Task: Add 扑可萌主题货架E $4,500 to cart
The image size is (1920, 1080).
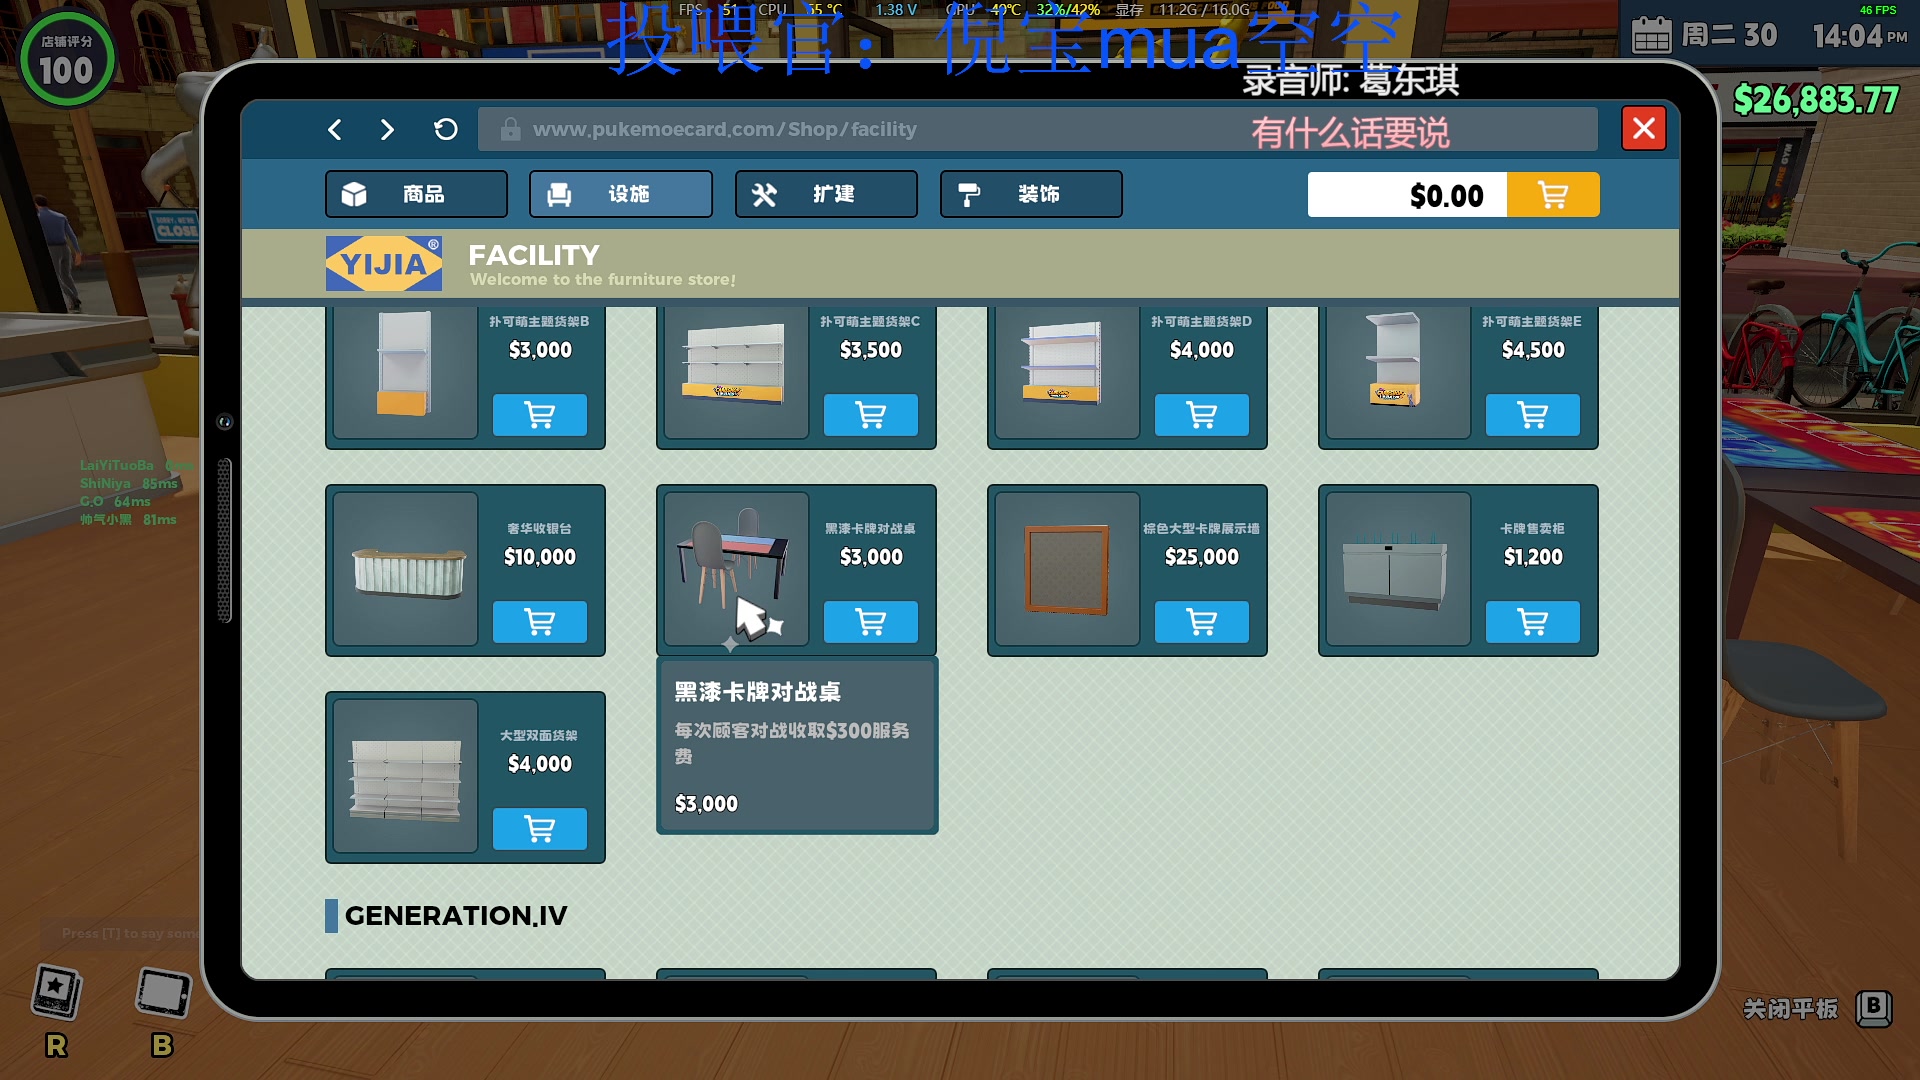Action: point(1533,415)
